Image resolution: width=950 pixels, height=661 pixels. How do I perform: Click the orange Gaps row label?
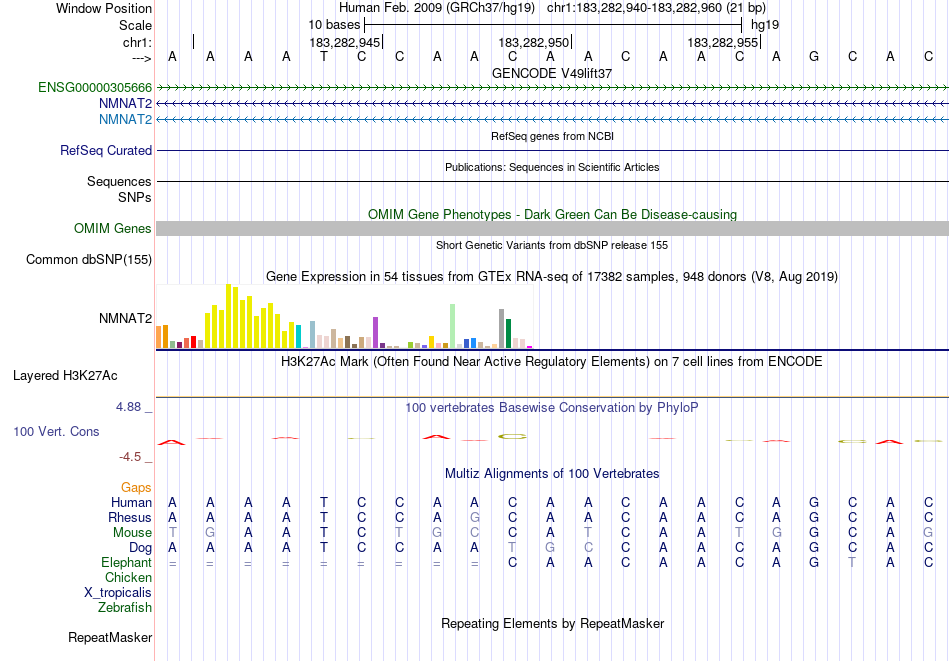(x=136, y=488)
